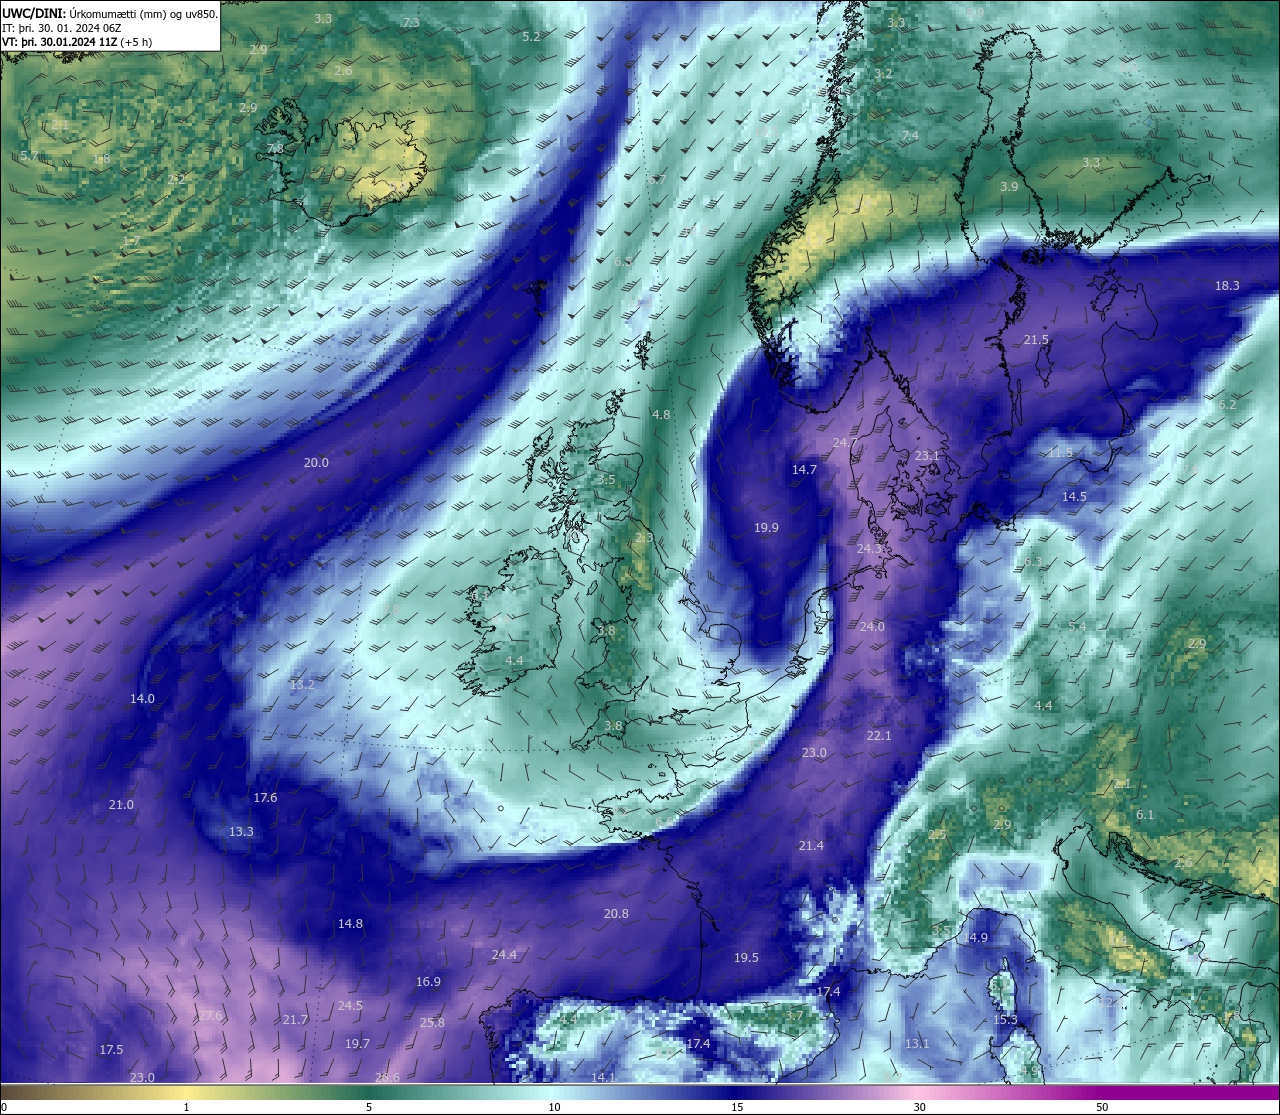Click the 13.3 map value

[241, 832]
